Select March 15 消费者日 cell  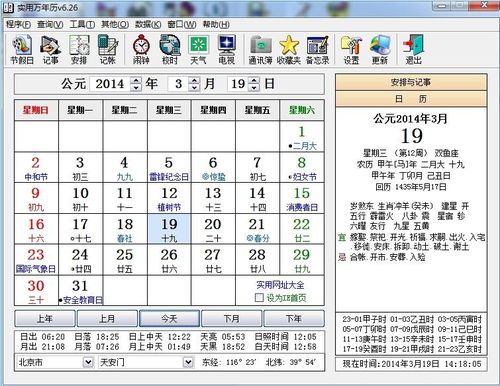point(302,198)
